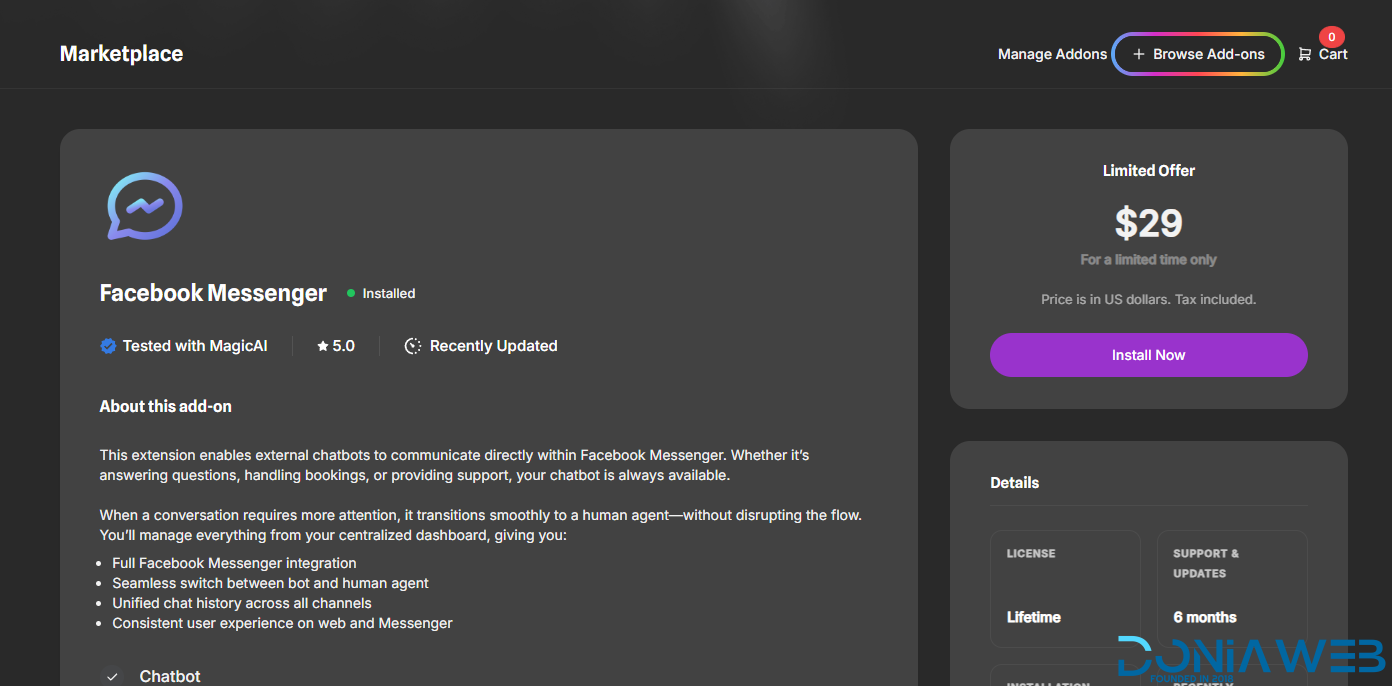Viewport: 1392px width, 686px height.
Task: Click the green Installed status dot
Action: 351,293
